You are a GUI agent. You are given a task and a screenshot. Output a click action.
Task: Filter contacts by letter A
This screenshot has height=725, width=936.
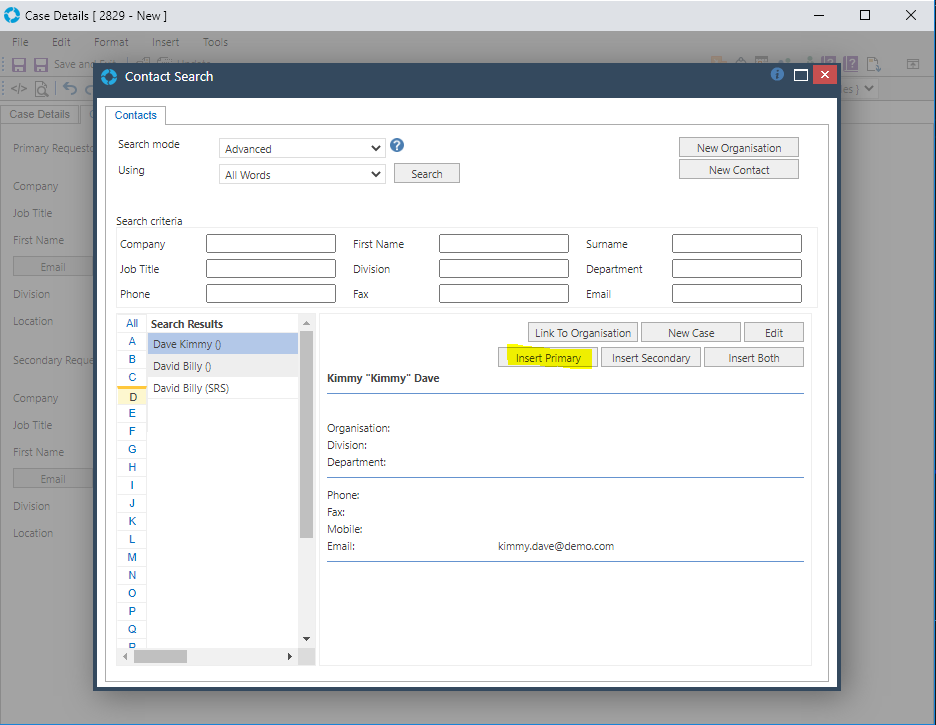tap(132, 341)
